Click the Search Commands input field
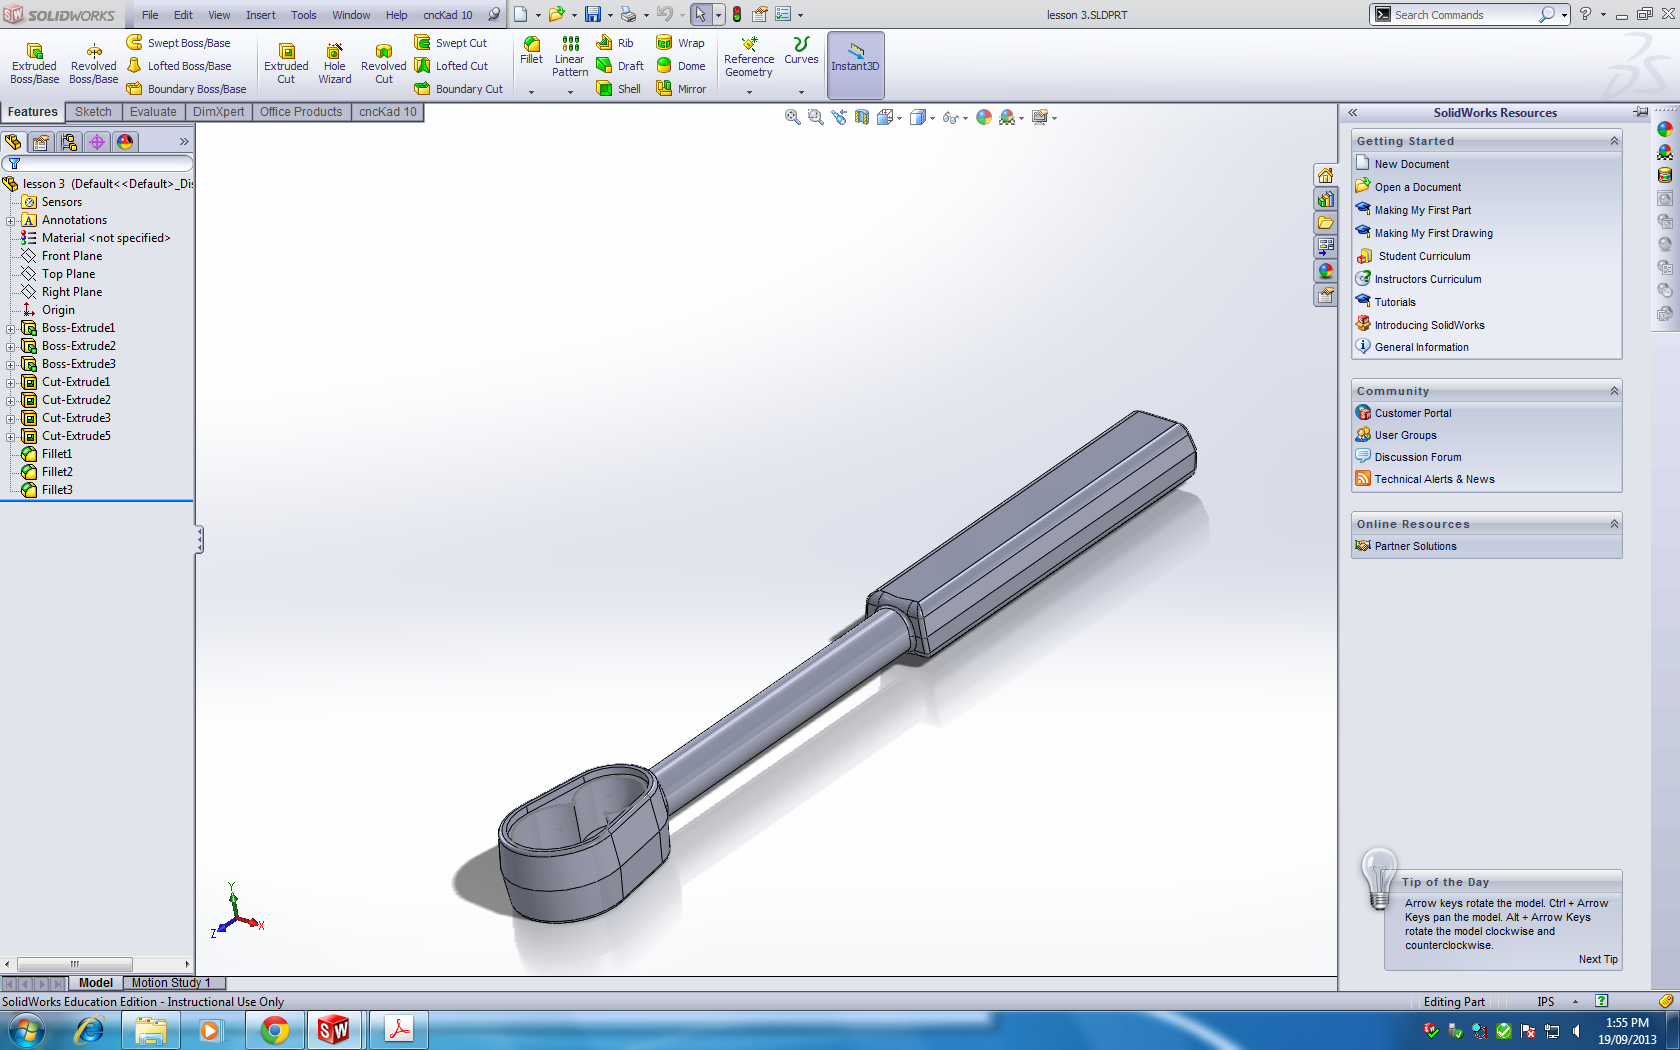This screenshot has height=1050, width=1680. point(1463,14)
